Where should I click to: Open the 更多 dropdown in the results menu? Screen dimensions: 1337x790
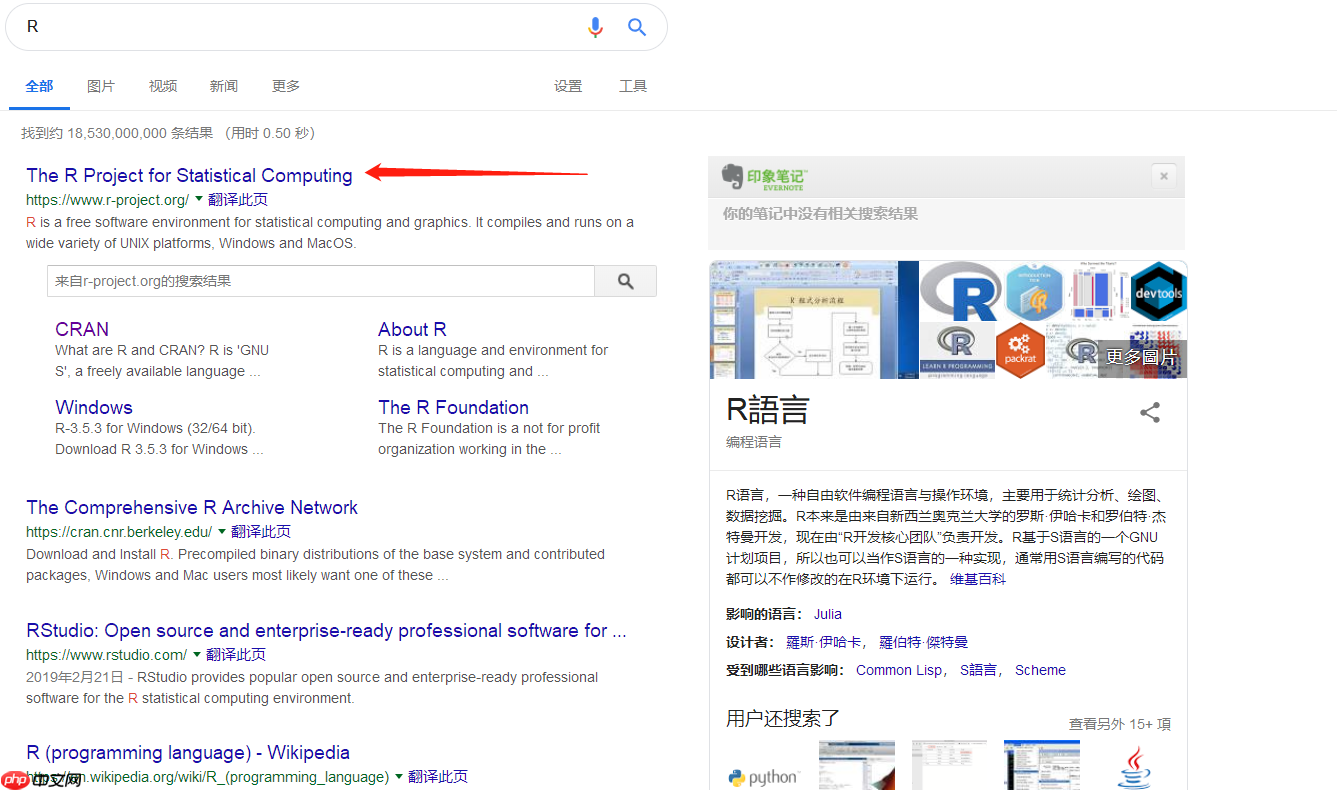285,86
